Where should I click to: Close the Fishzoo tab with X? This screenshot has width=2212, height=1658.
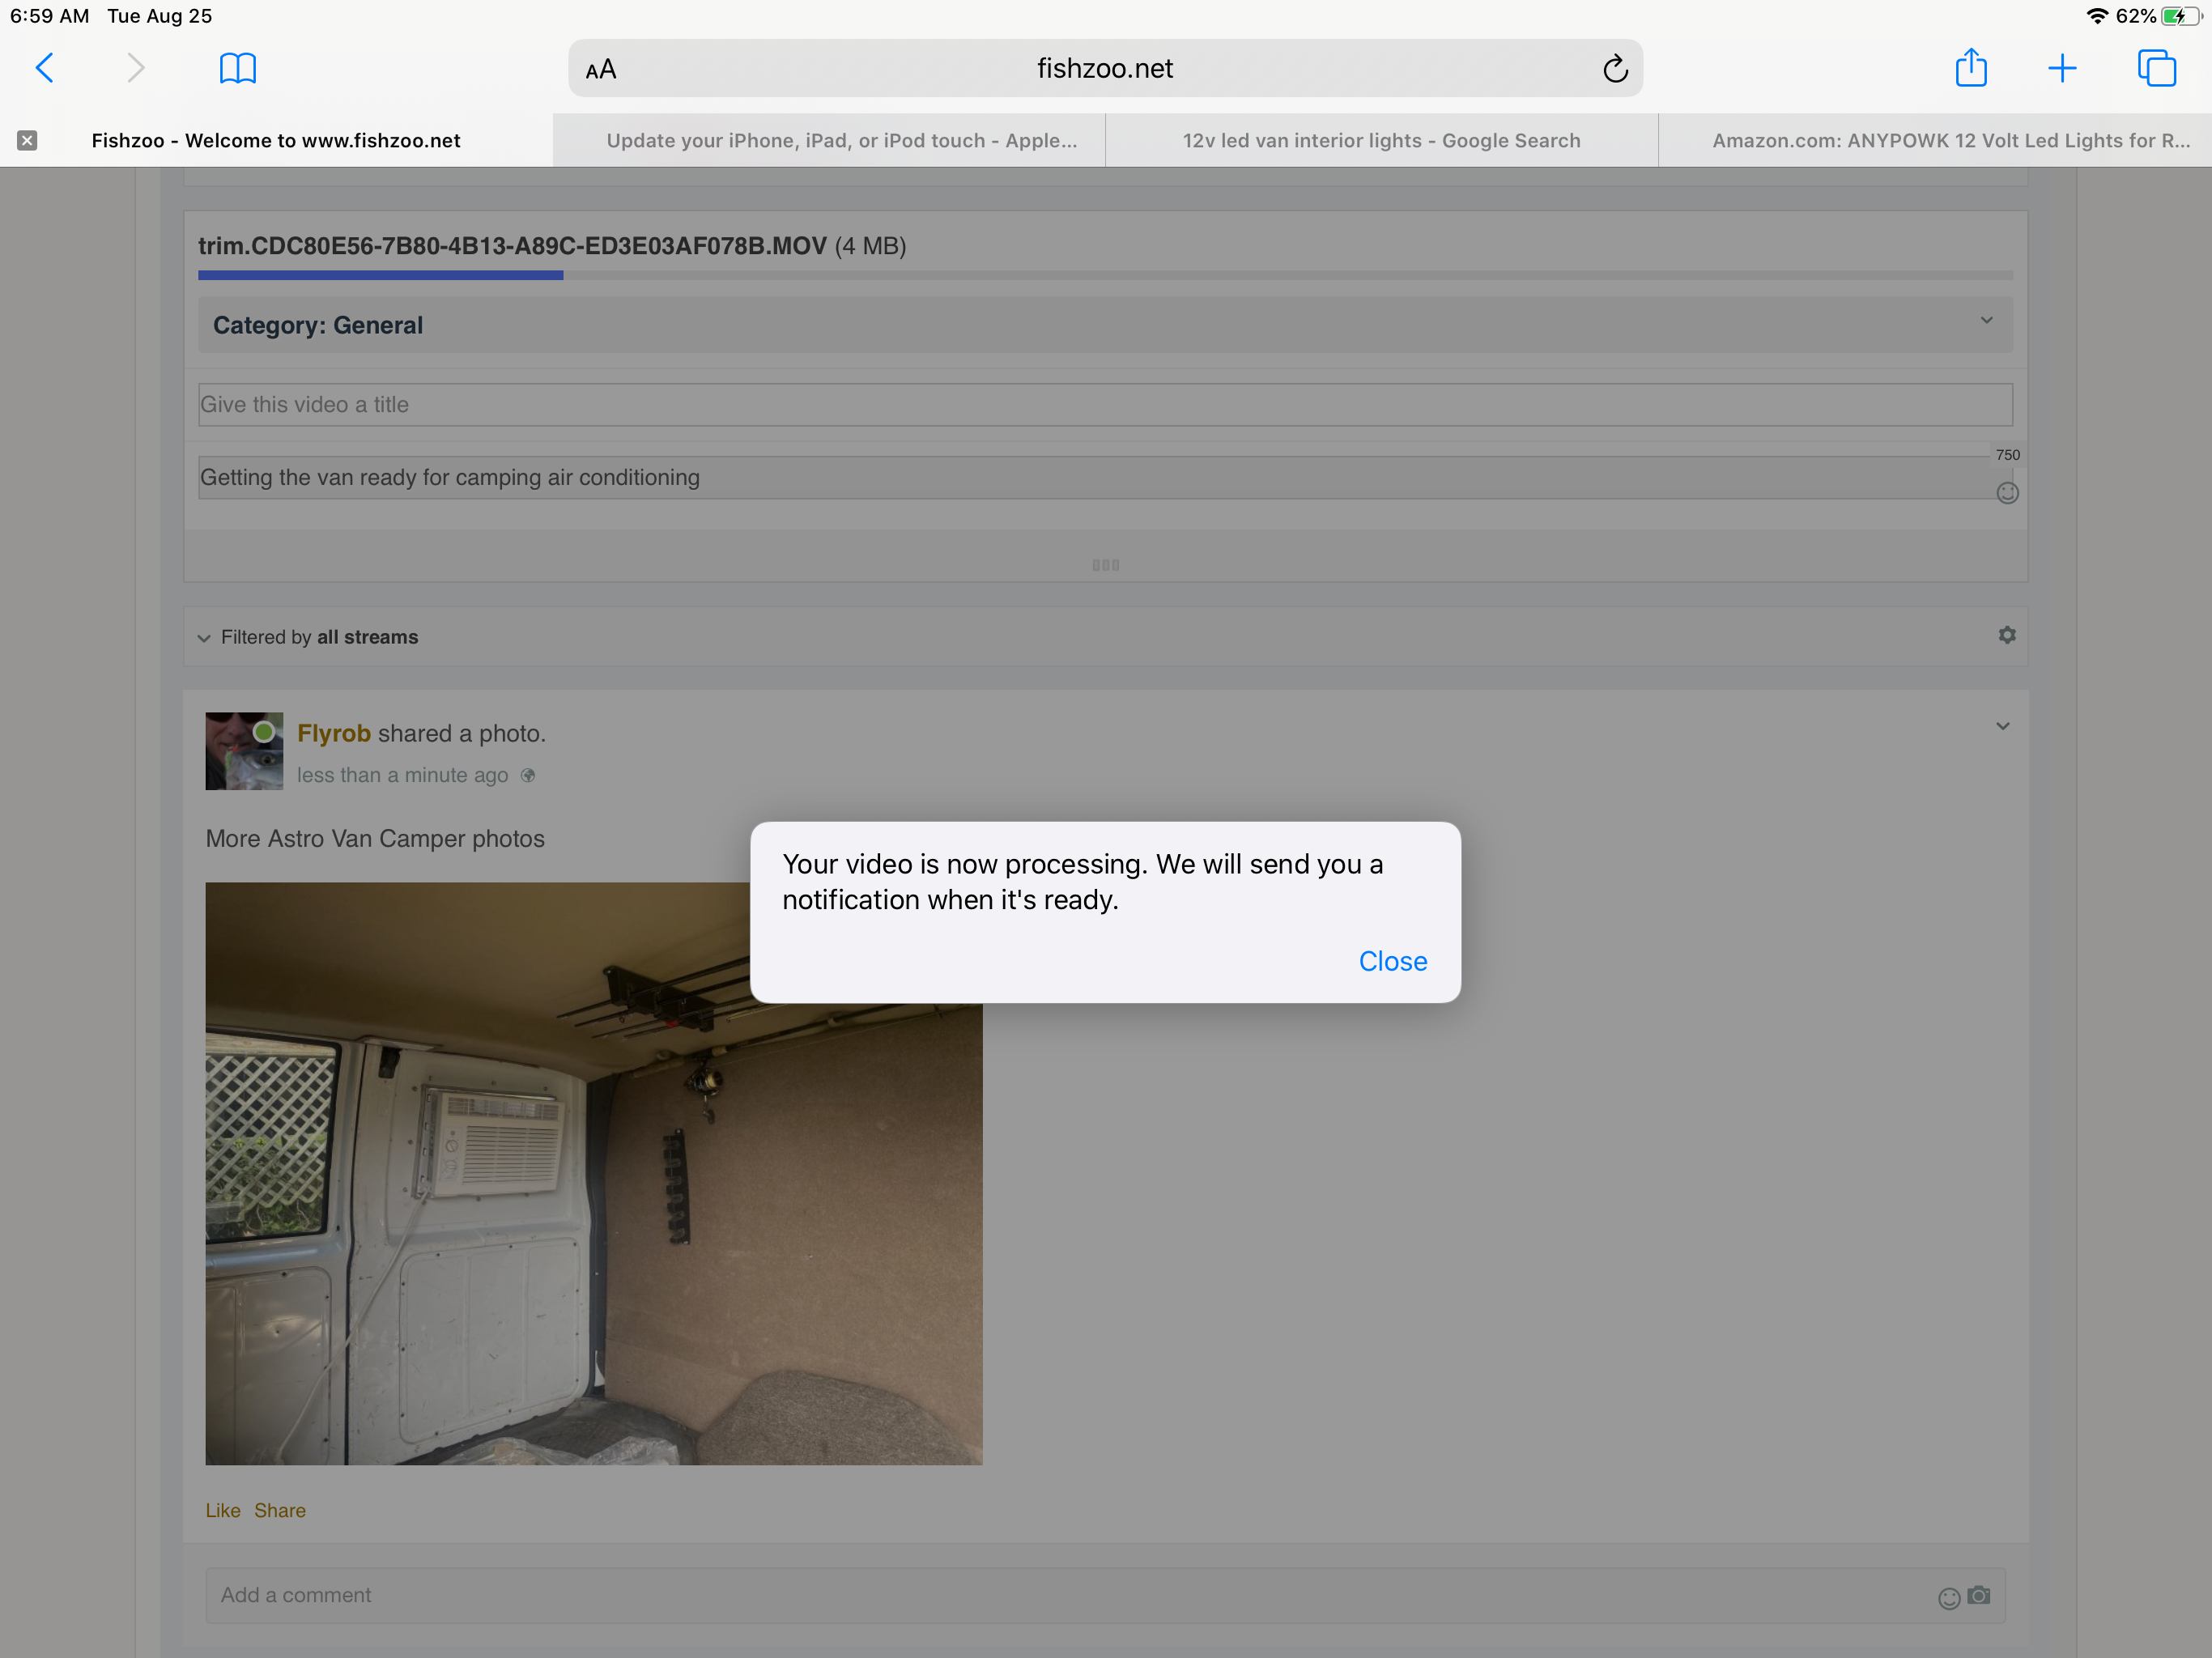(x=27, y=140)
